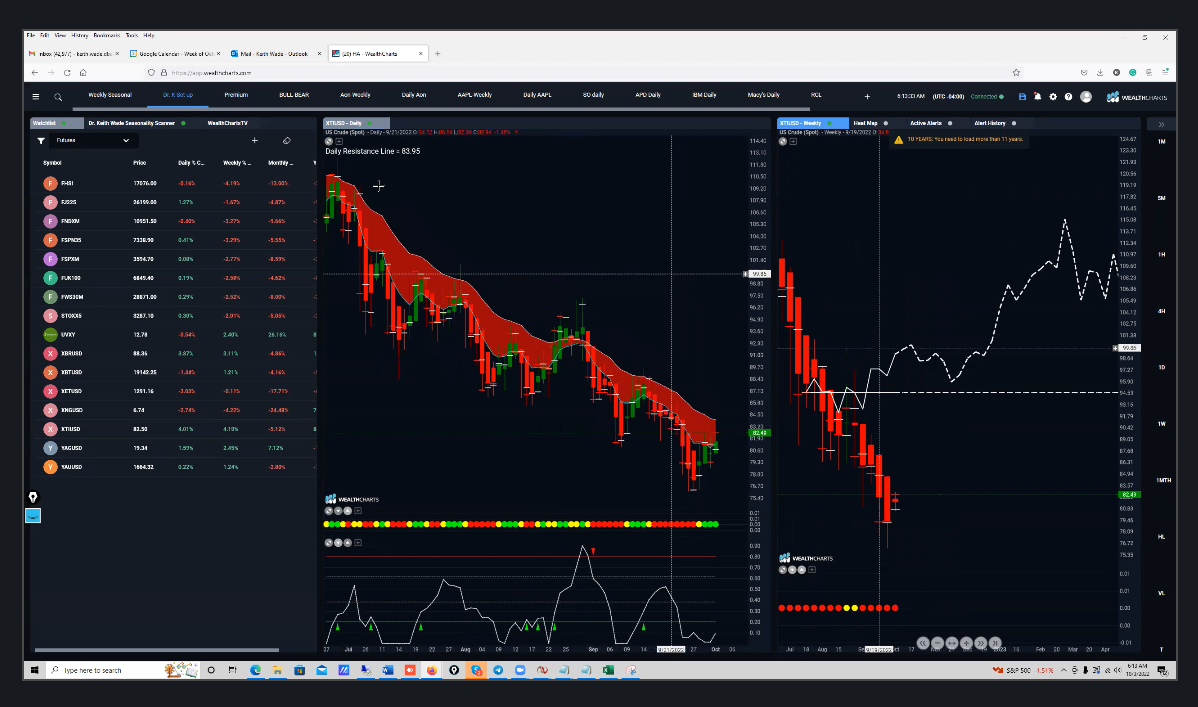
Task: Open the Futures watchlist dropdown
Action: [93, 141]
